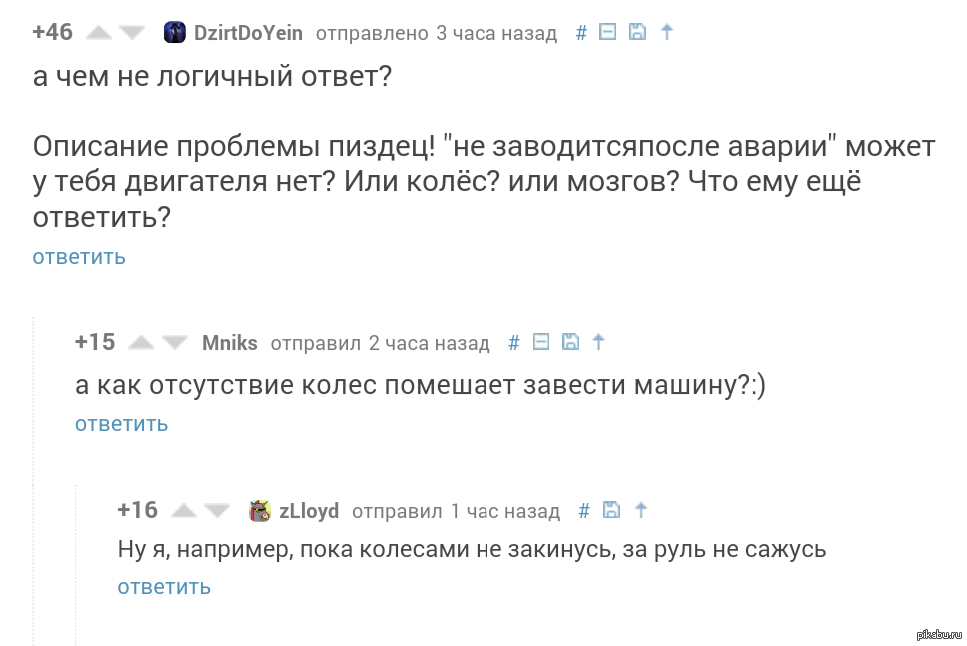Open the hash permalink of zLloyd comment

coord(584,511)
